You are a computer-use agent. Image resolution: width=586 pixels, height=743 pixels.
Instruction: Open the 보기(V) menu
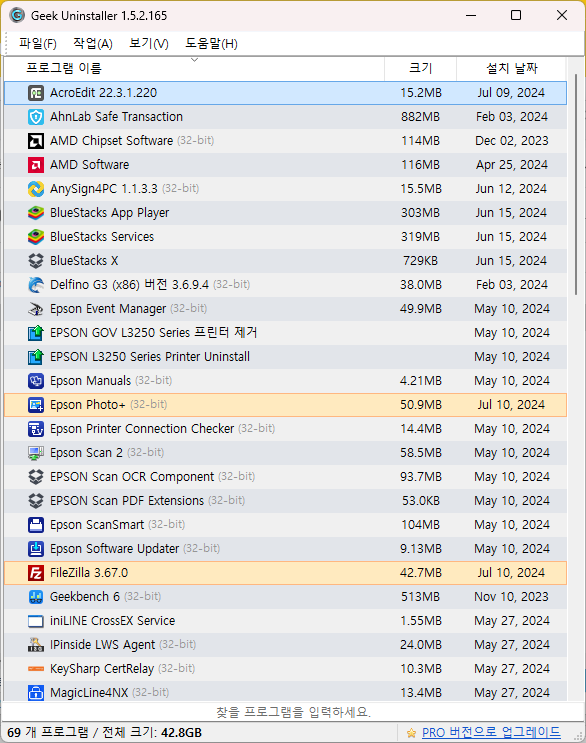[149, 44]
